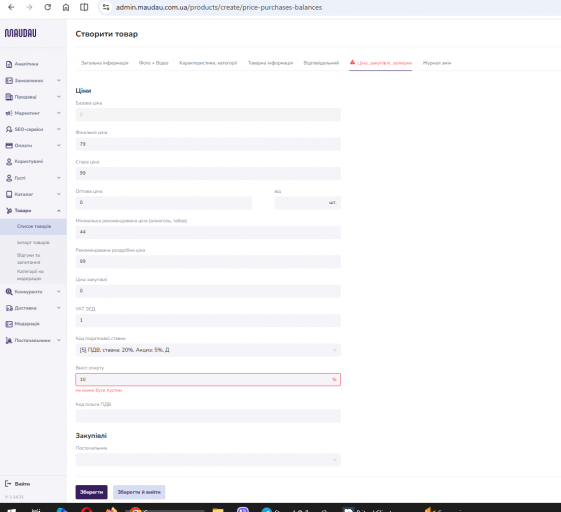Click the Вміст спирту field
Viewport: 561px width, 512px height.
point(208,379)
